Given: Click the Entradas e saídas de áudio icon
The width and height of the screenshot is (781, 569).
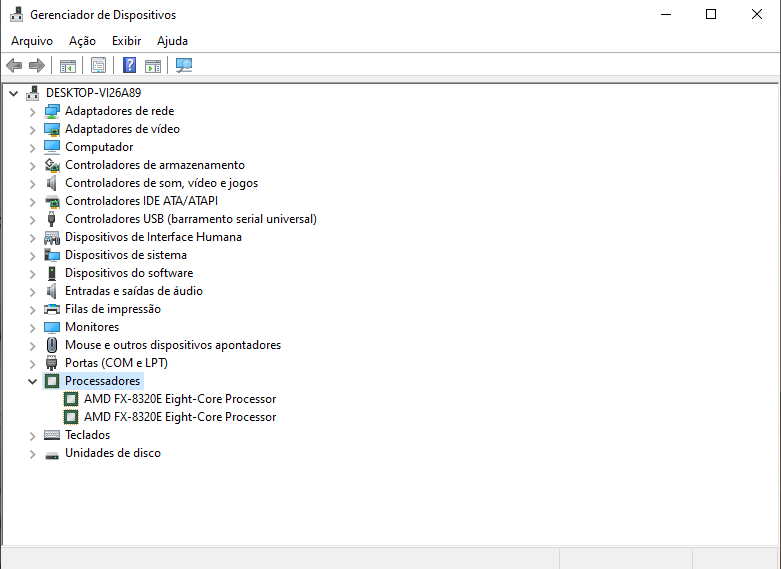Looking at the screenshot, I should (x=52, y=291).
